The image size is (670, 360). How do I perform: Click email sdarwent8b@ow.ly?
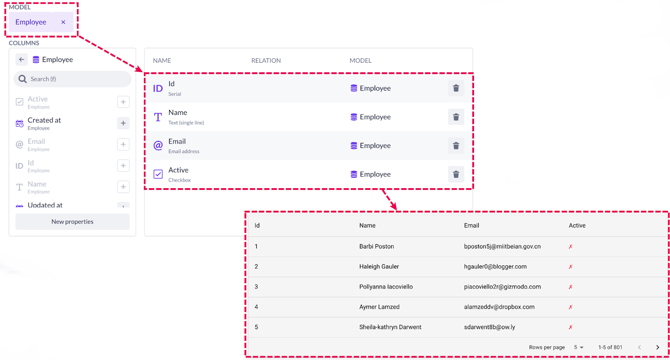[490, 327]
